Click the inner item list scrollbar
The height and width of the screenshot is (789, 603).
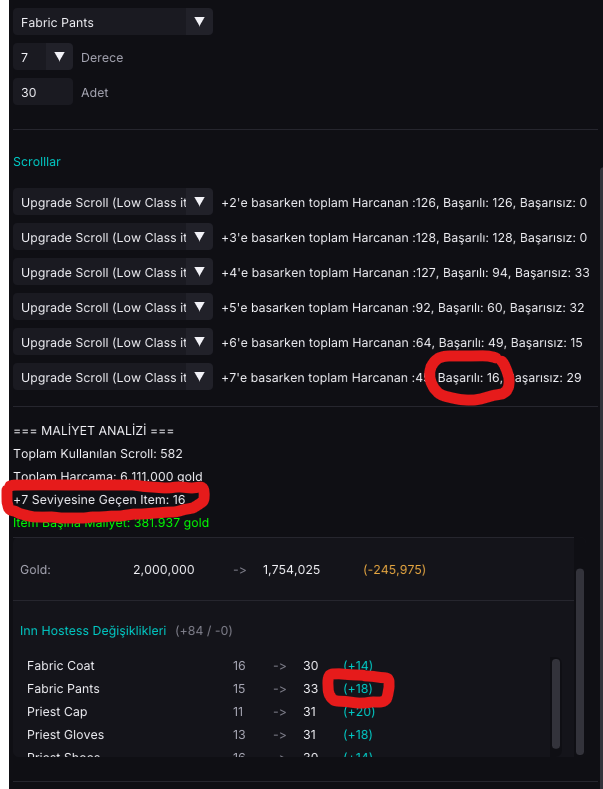tap(556, 703)
